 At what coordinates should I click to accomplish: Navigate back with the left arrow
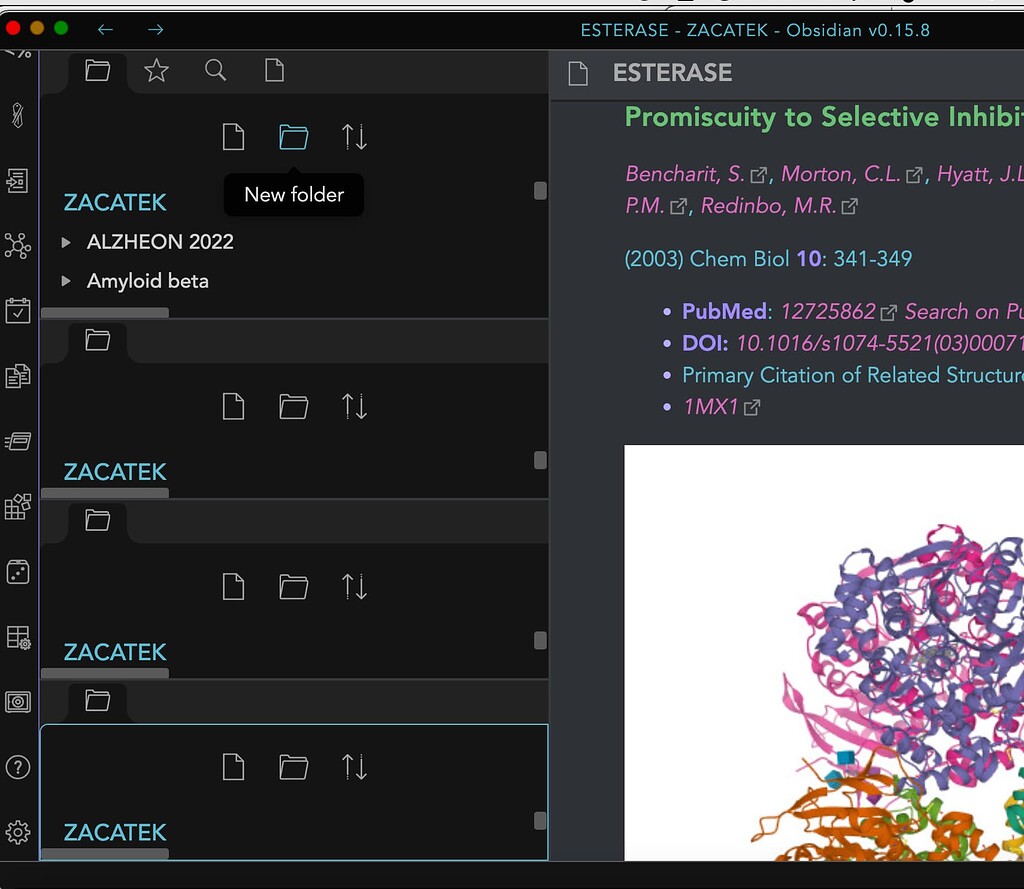coord(105,29)
